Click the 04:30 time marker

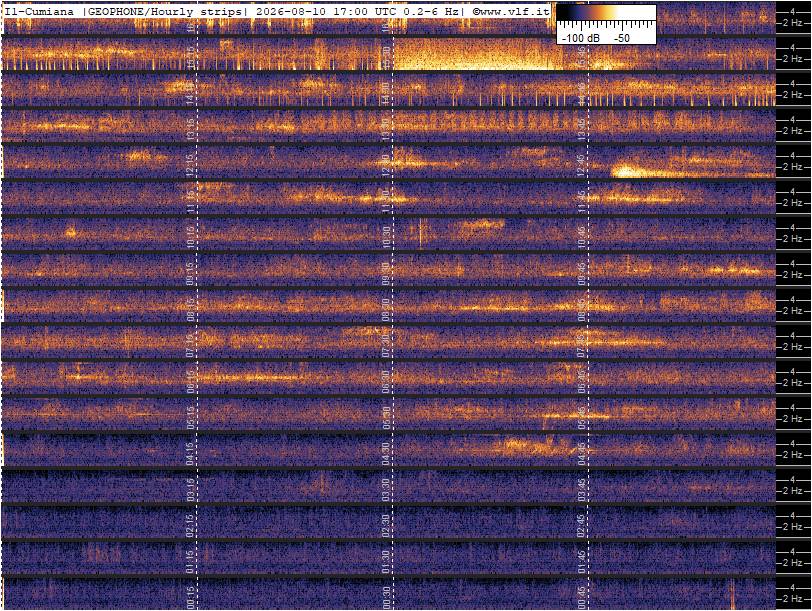(x=386, y=453)
